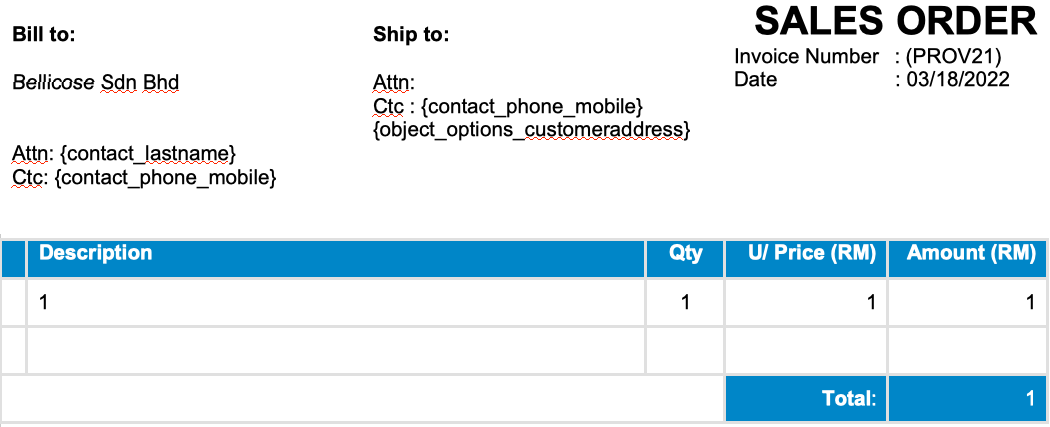This screenshot has height=427, width=1050.
Task: Click the Amount (RM) header
Action: pos(967,258)
